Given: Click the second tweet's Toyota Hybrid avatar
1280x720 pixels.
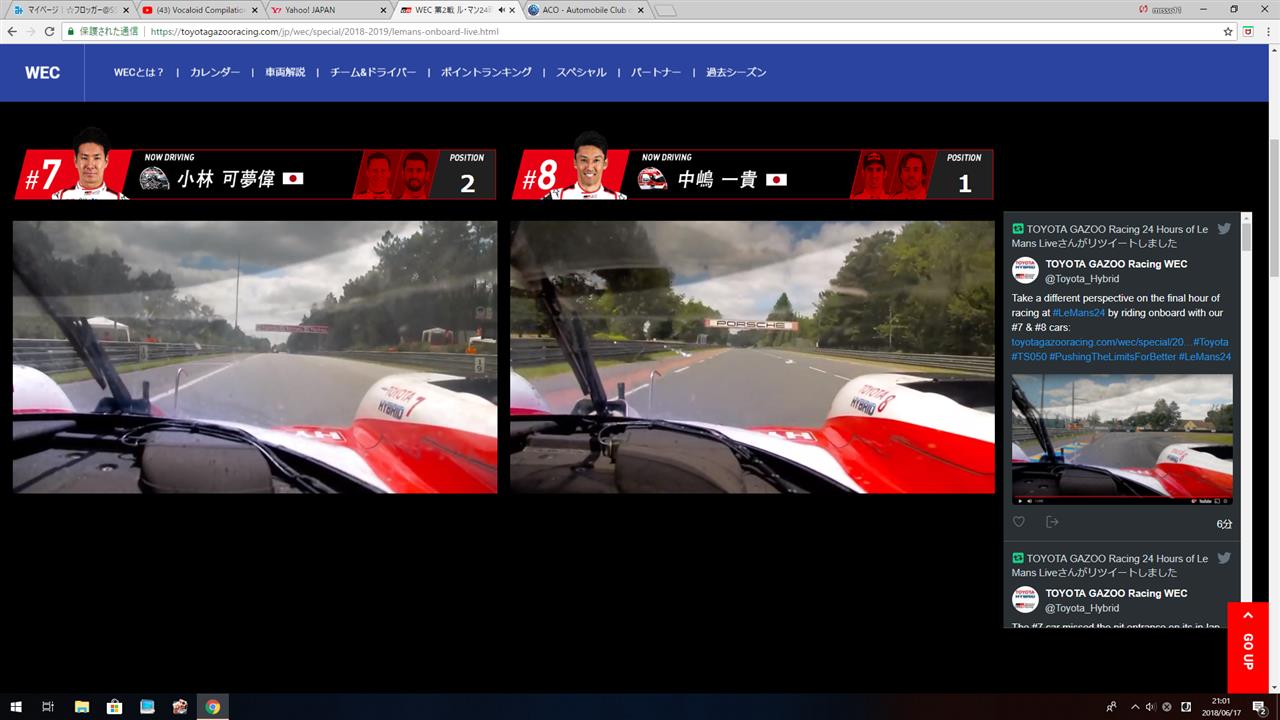Looking at the screenshot, I should 1025,600.
